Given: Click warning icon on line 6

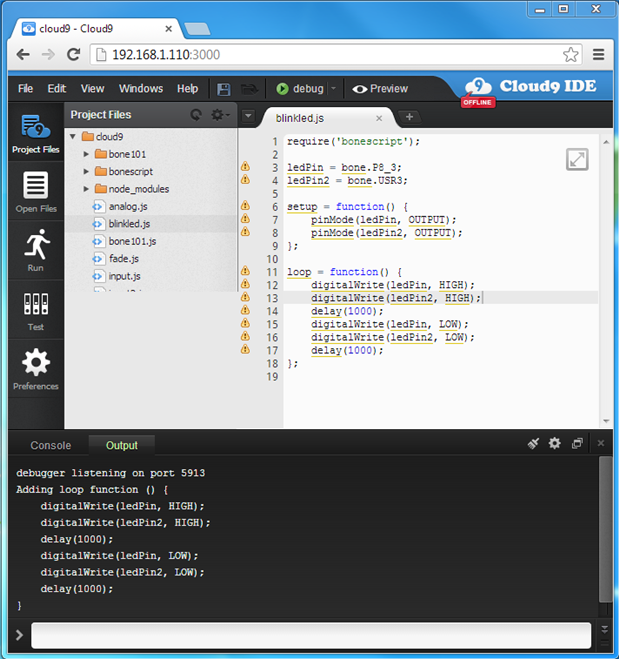Looking at the screenshot, I should [245, 206].
